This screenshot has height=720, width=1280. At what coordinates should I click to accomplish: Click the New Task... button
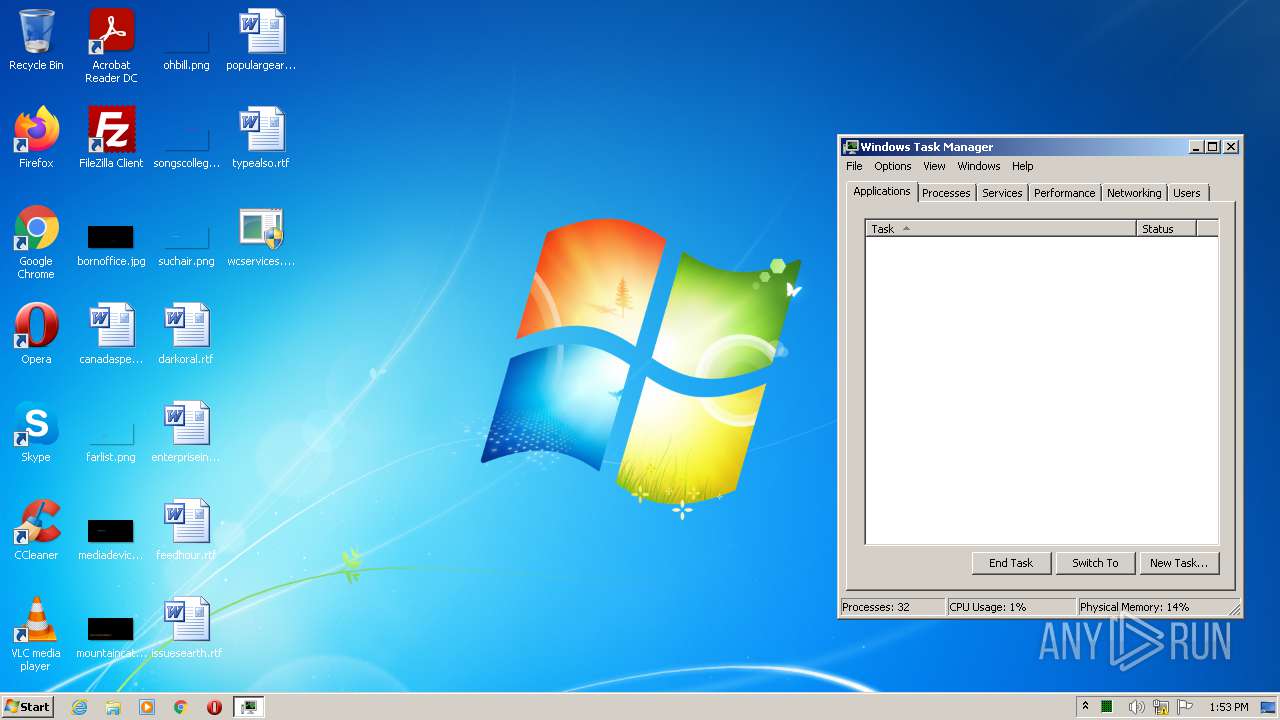tap(1179, 563)
